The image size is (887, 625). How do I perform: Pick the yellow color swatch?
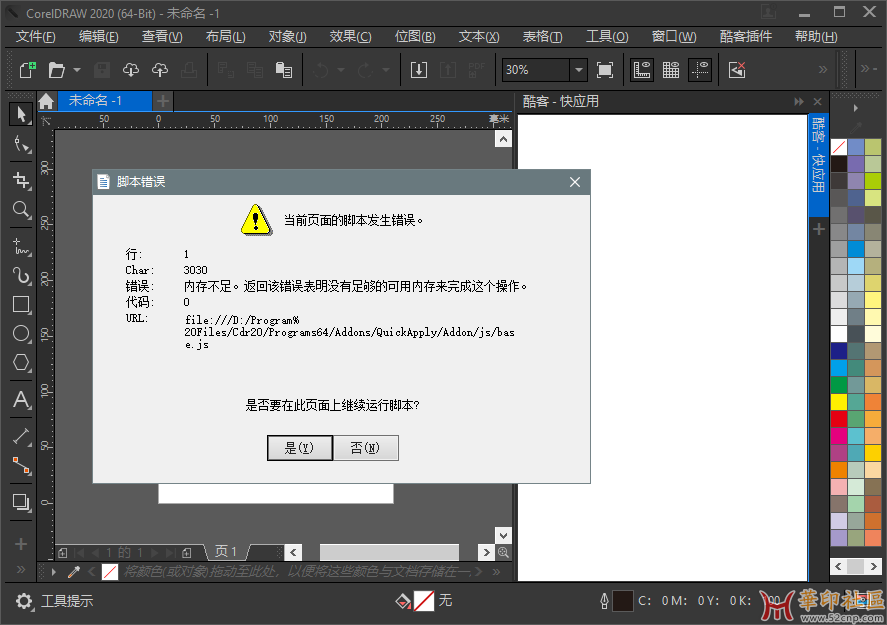point(839,402)
